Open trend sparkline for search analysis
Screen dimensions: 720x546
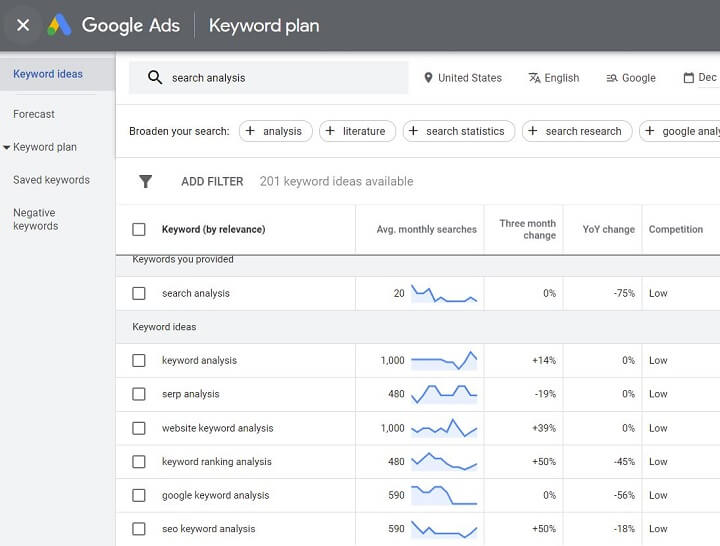coord(444,293)
